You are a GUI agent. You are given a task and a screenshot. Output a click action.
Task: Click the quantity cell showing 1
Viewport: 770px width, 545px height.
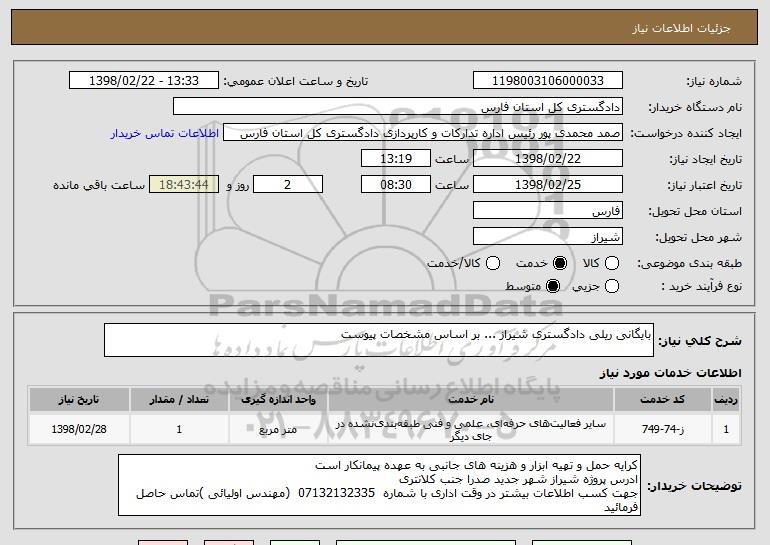coord(179,429)
